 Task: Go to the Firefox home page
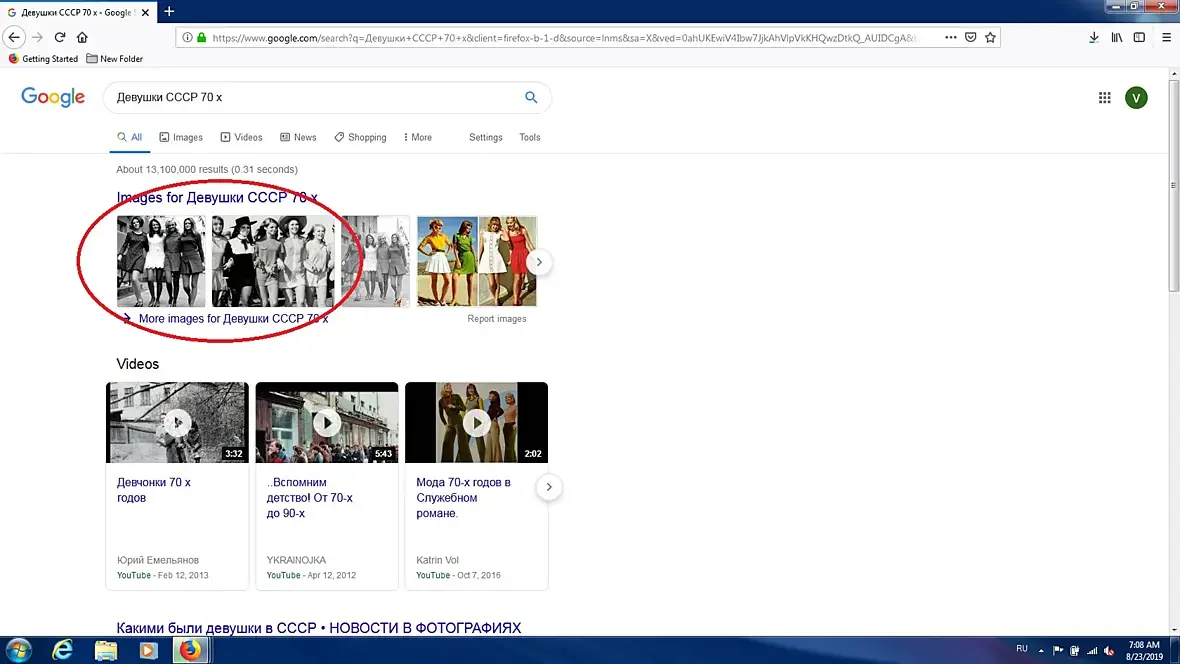click(x=82, y=37)
